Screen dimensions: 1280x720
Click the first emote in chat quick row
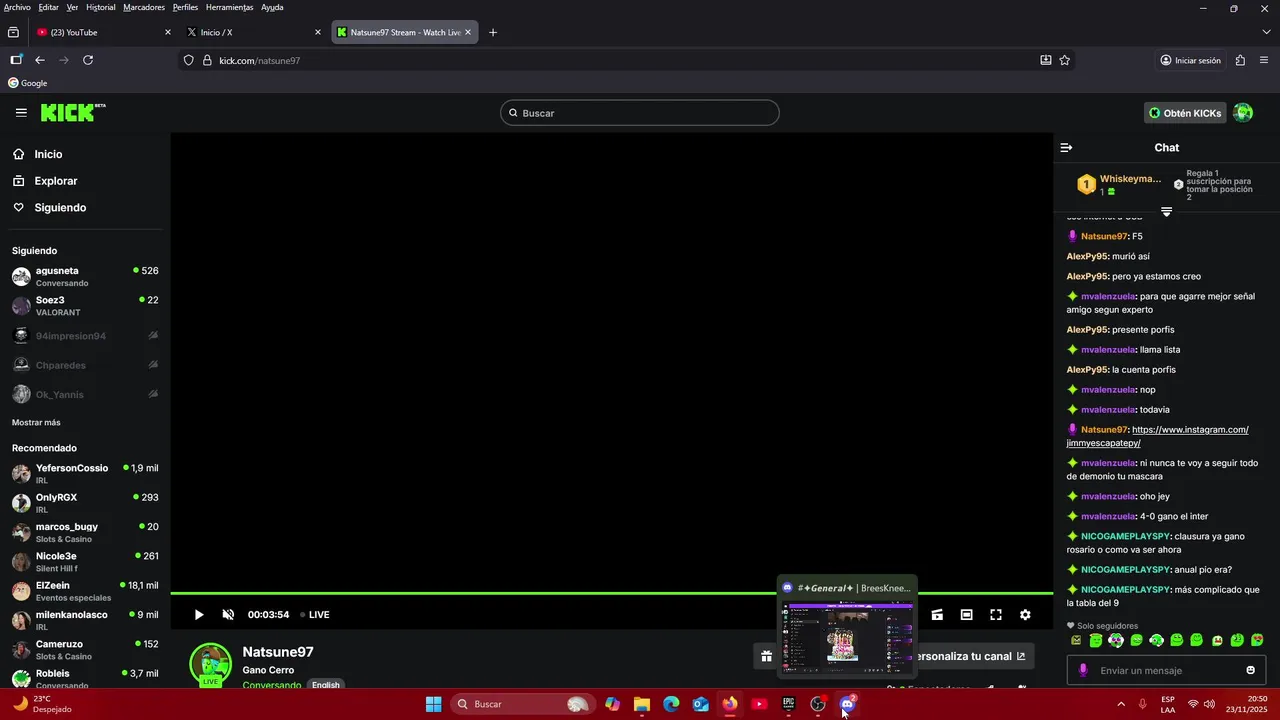[1076, 640]
